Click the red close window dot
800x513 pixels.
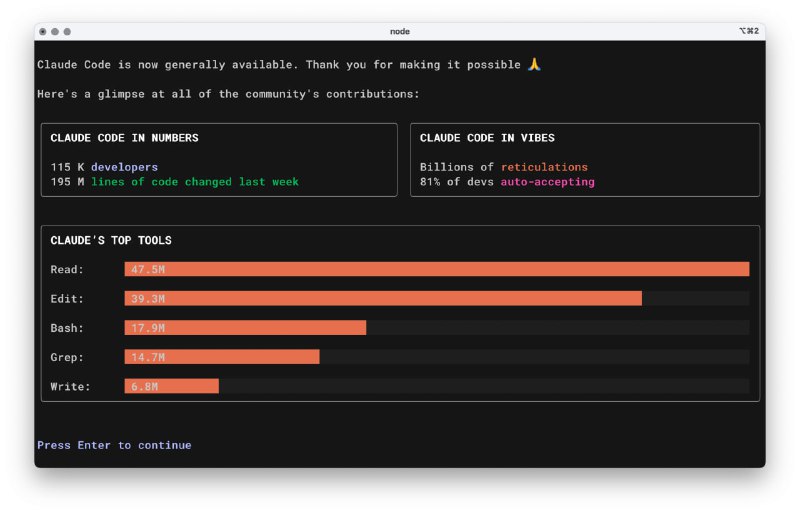click(43, 32)
